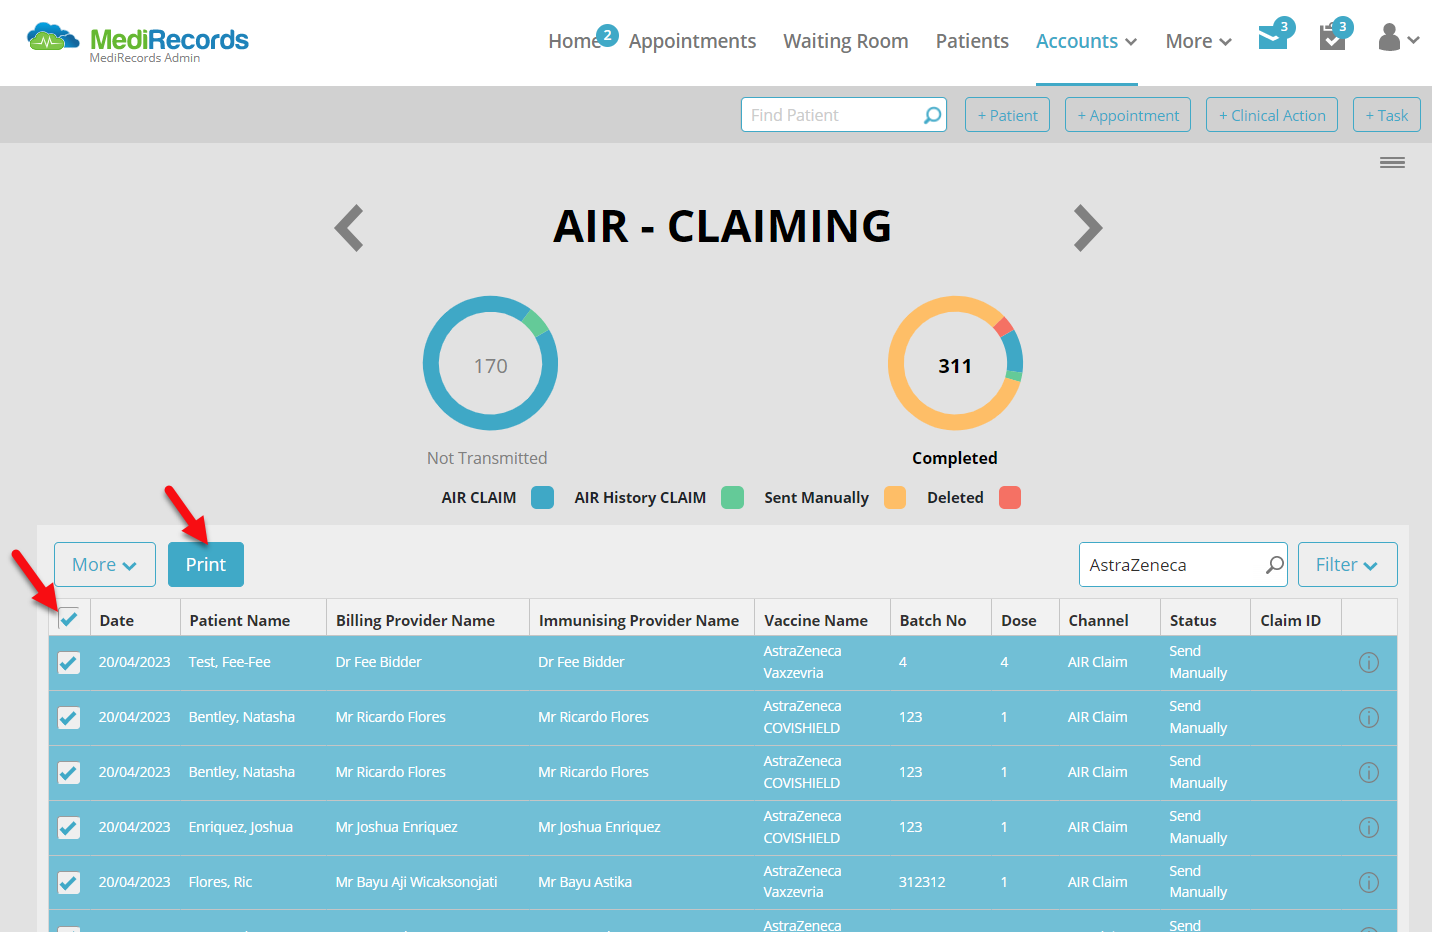The width and height of the screenshot is (1432, 932).
Task: Click patient name 'Flores, Ric'
Action: [221, 883]
